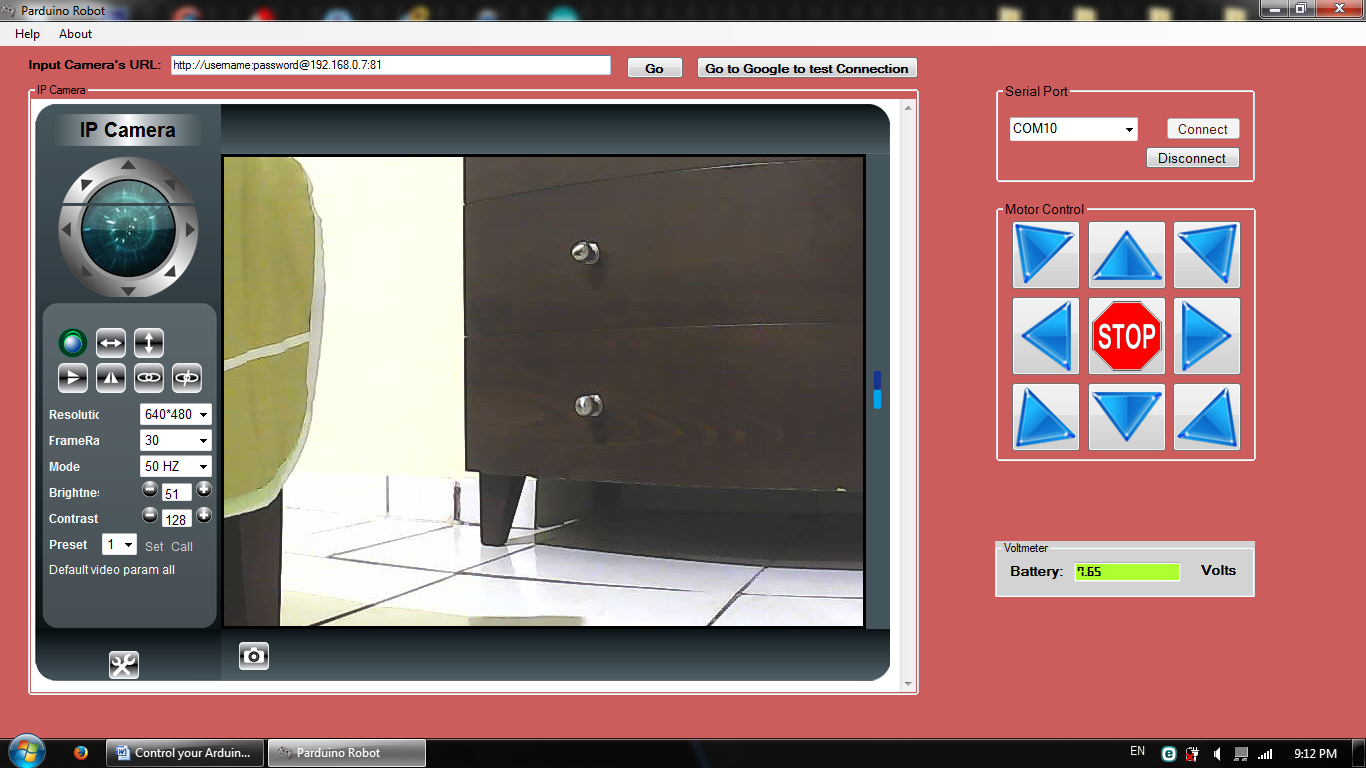The image size is (1366, 768).
Task: Click inside the camera URL input field
Action: pyautogui.click(x=390, y=65)
